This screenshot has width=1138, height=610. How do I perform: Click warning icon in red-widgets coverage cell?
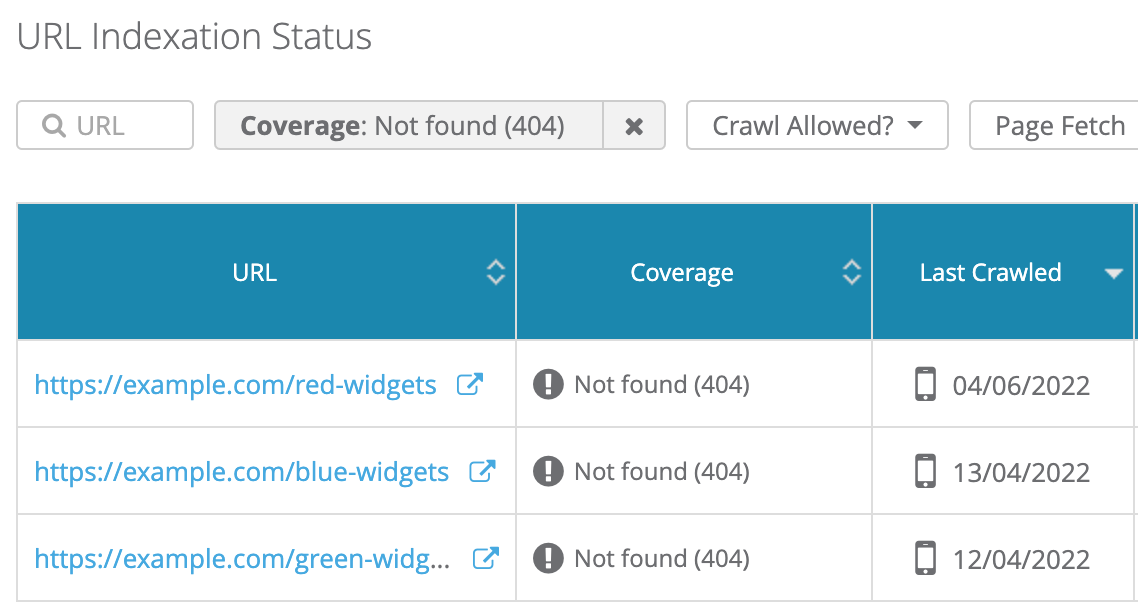pos(548,384)
